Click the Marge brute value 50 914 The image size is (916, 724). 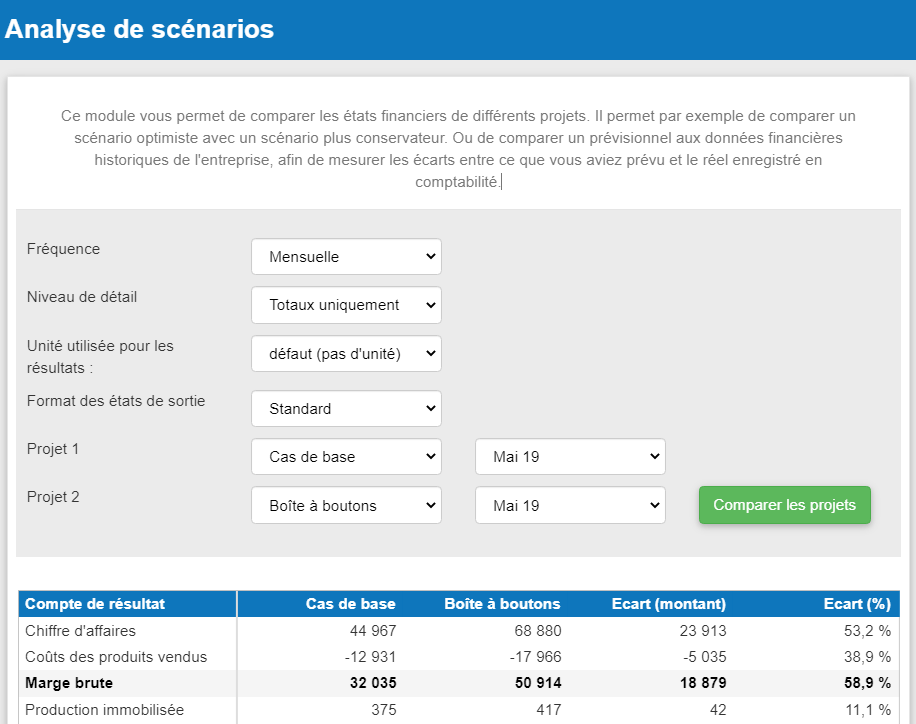(537, 683)
